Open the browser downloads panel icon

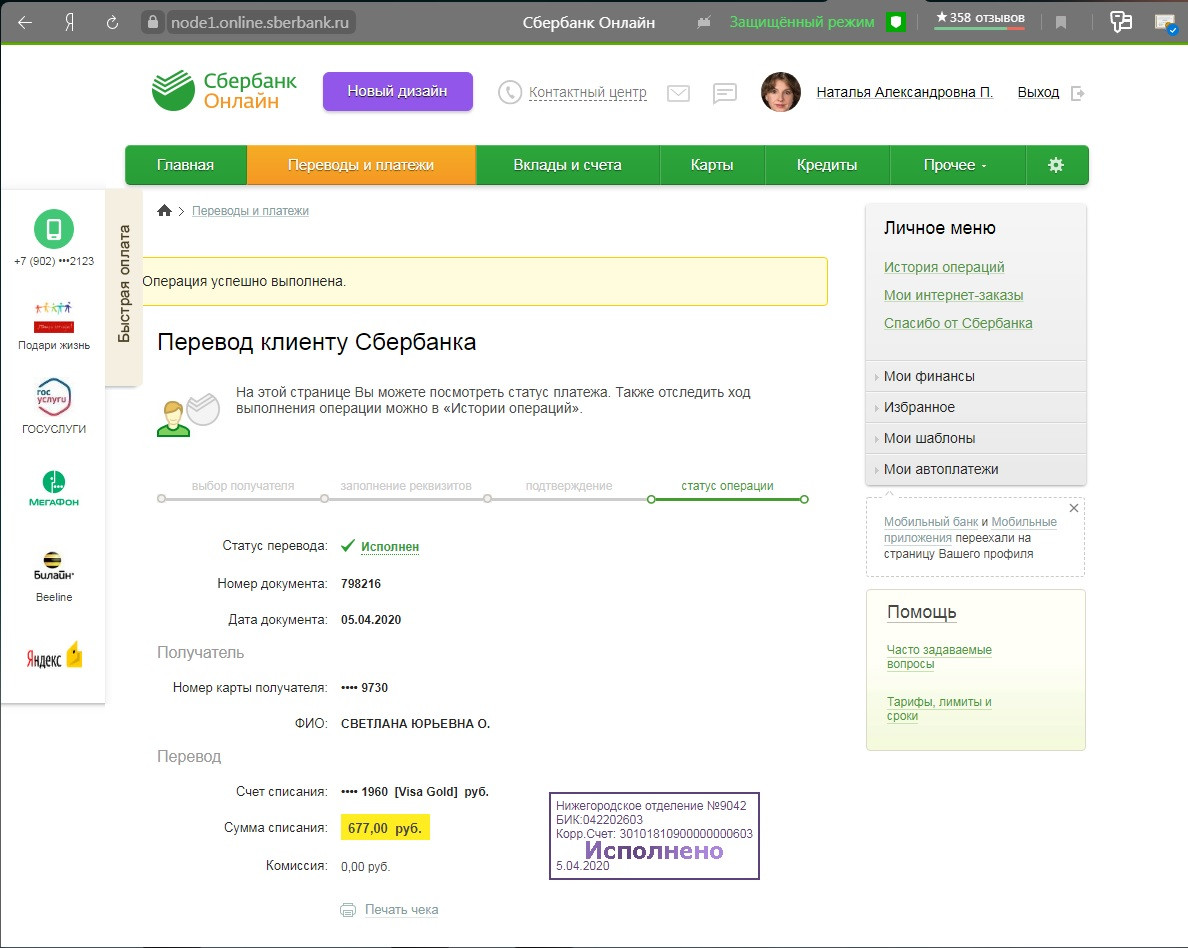pos(1165,23)
